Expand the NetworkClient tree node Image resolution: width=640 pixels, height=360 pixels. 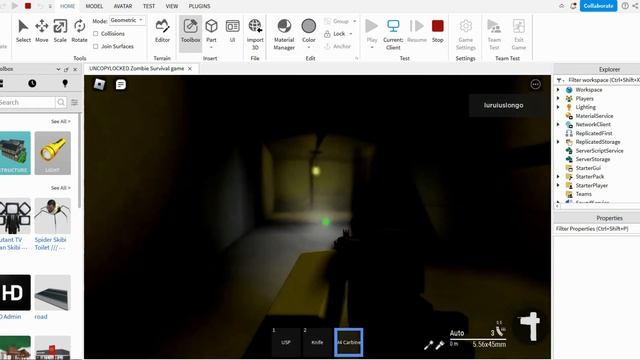click(558, 124)
